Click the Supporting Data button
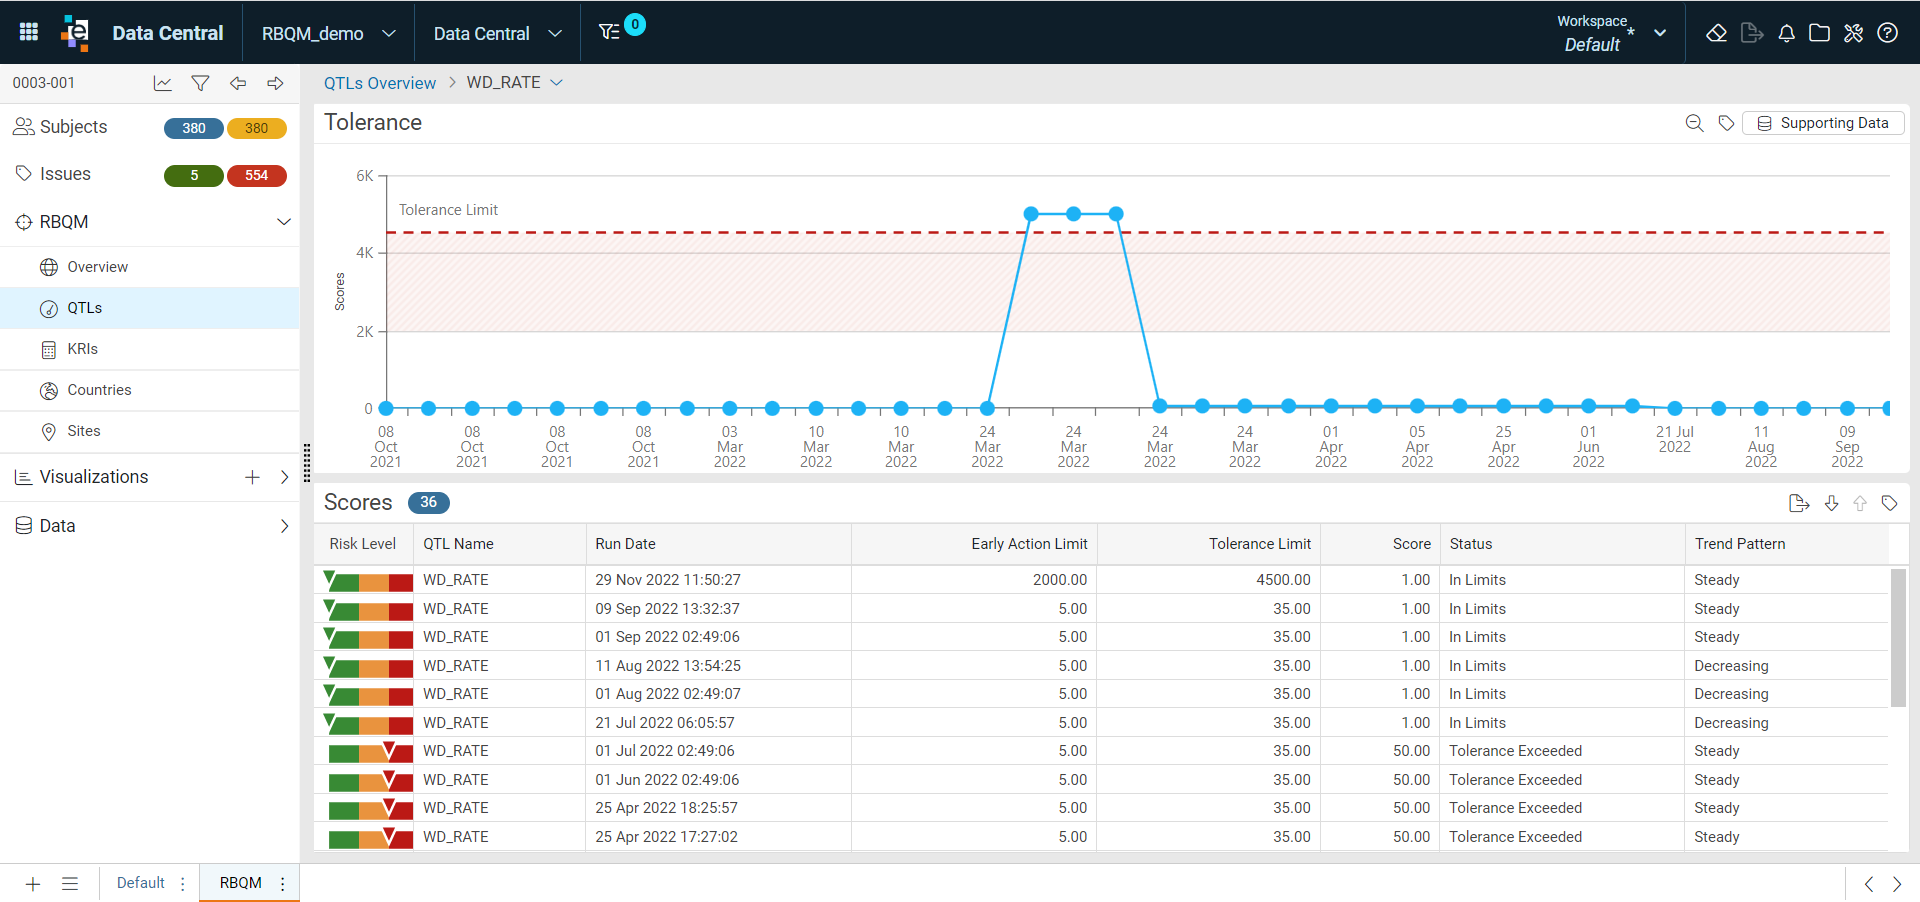Screen dimensions: 1920x902 point(1823,123)
